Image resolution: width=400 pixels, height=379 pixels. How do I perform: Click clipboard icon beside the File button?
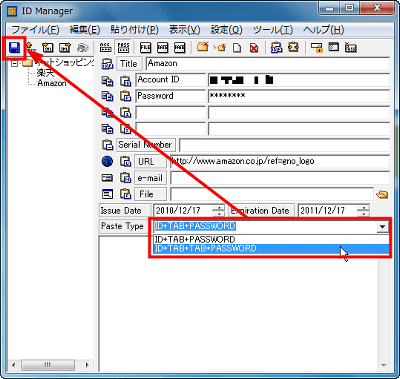coord(125,194)
